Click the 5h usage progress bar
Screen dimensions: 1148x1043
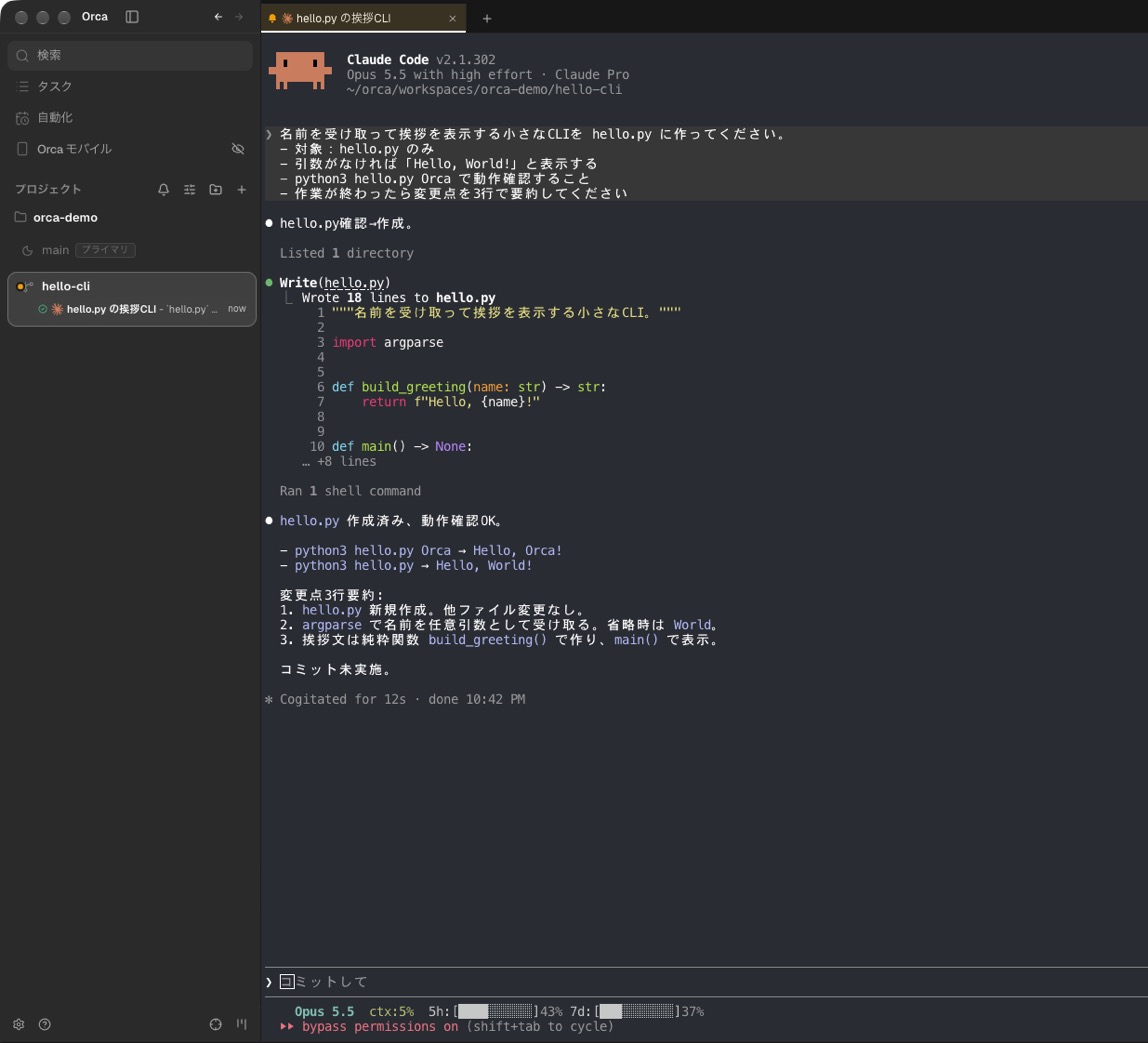[x=495, y=1012]
